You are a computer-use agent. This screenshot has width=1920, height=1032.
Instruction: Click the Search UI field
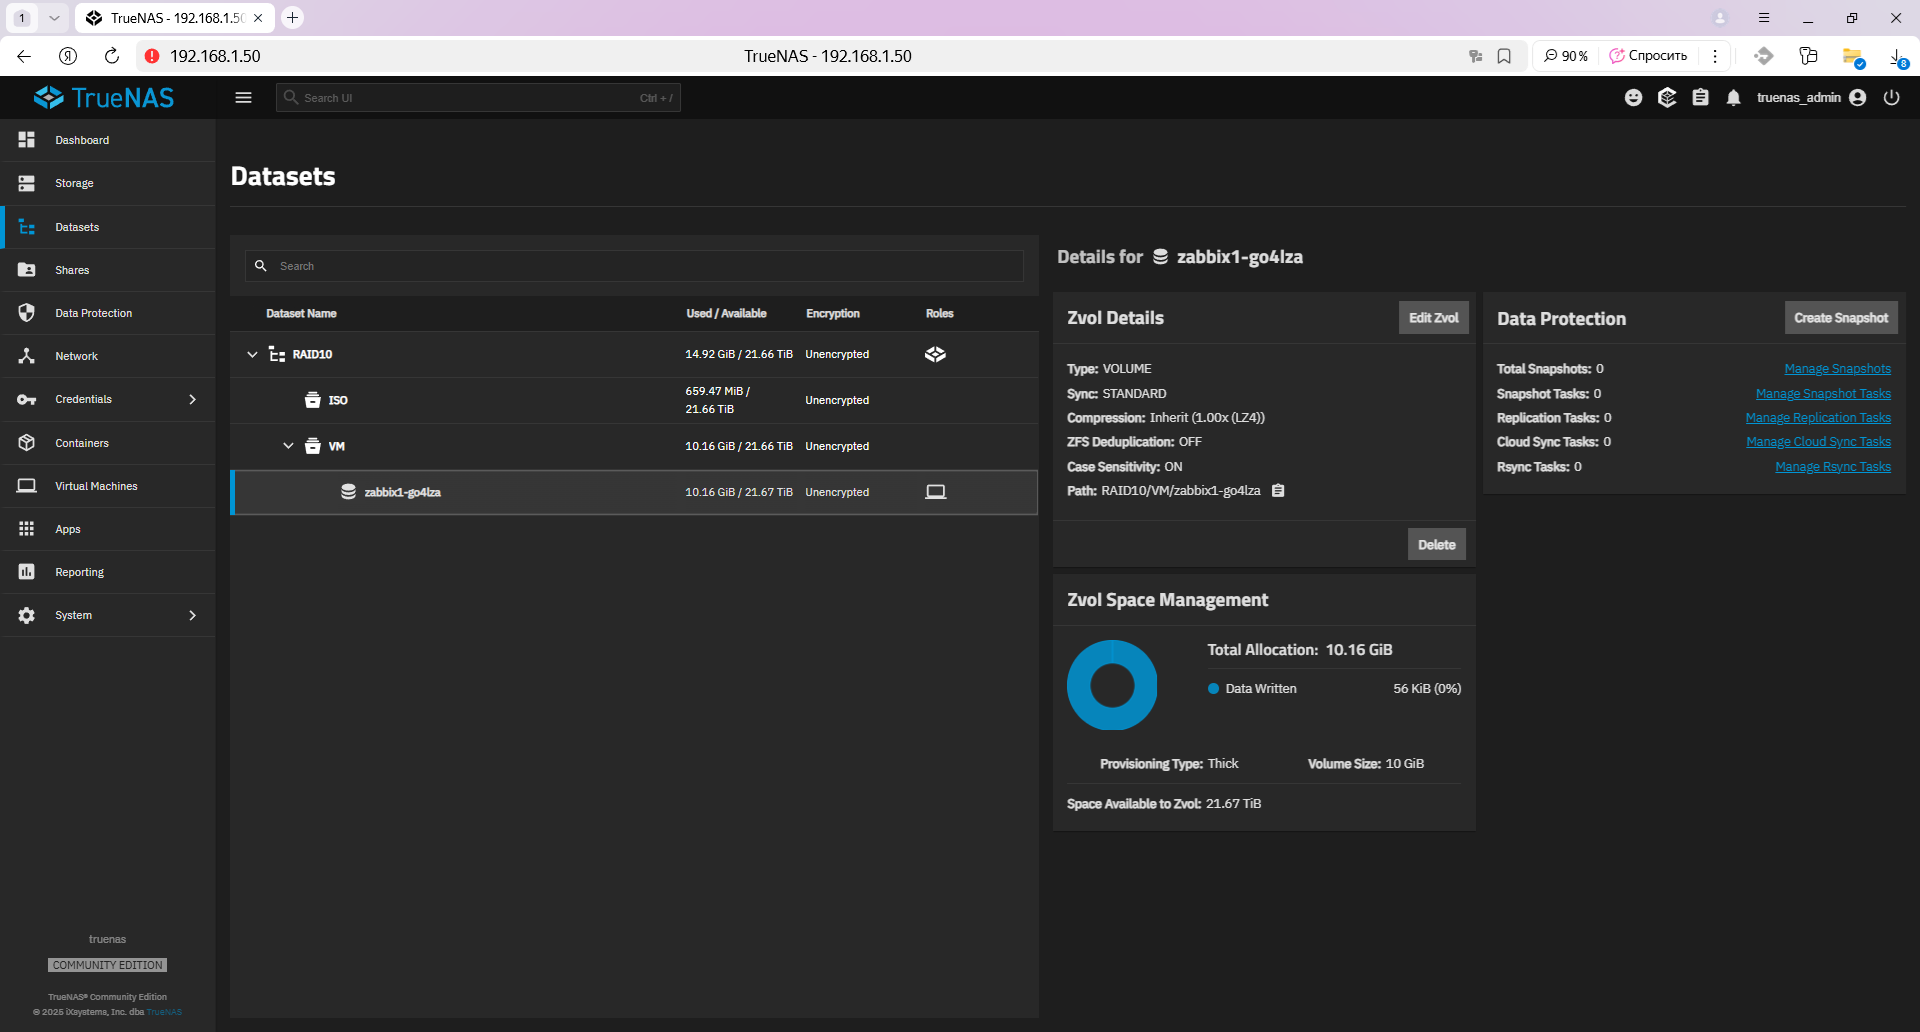click(x=478, y=98)
